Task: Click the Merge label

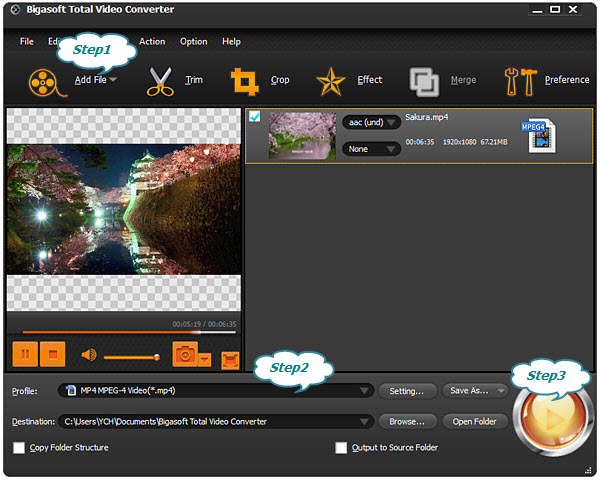Action: point(463,80)
